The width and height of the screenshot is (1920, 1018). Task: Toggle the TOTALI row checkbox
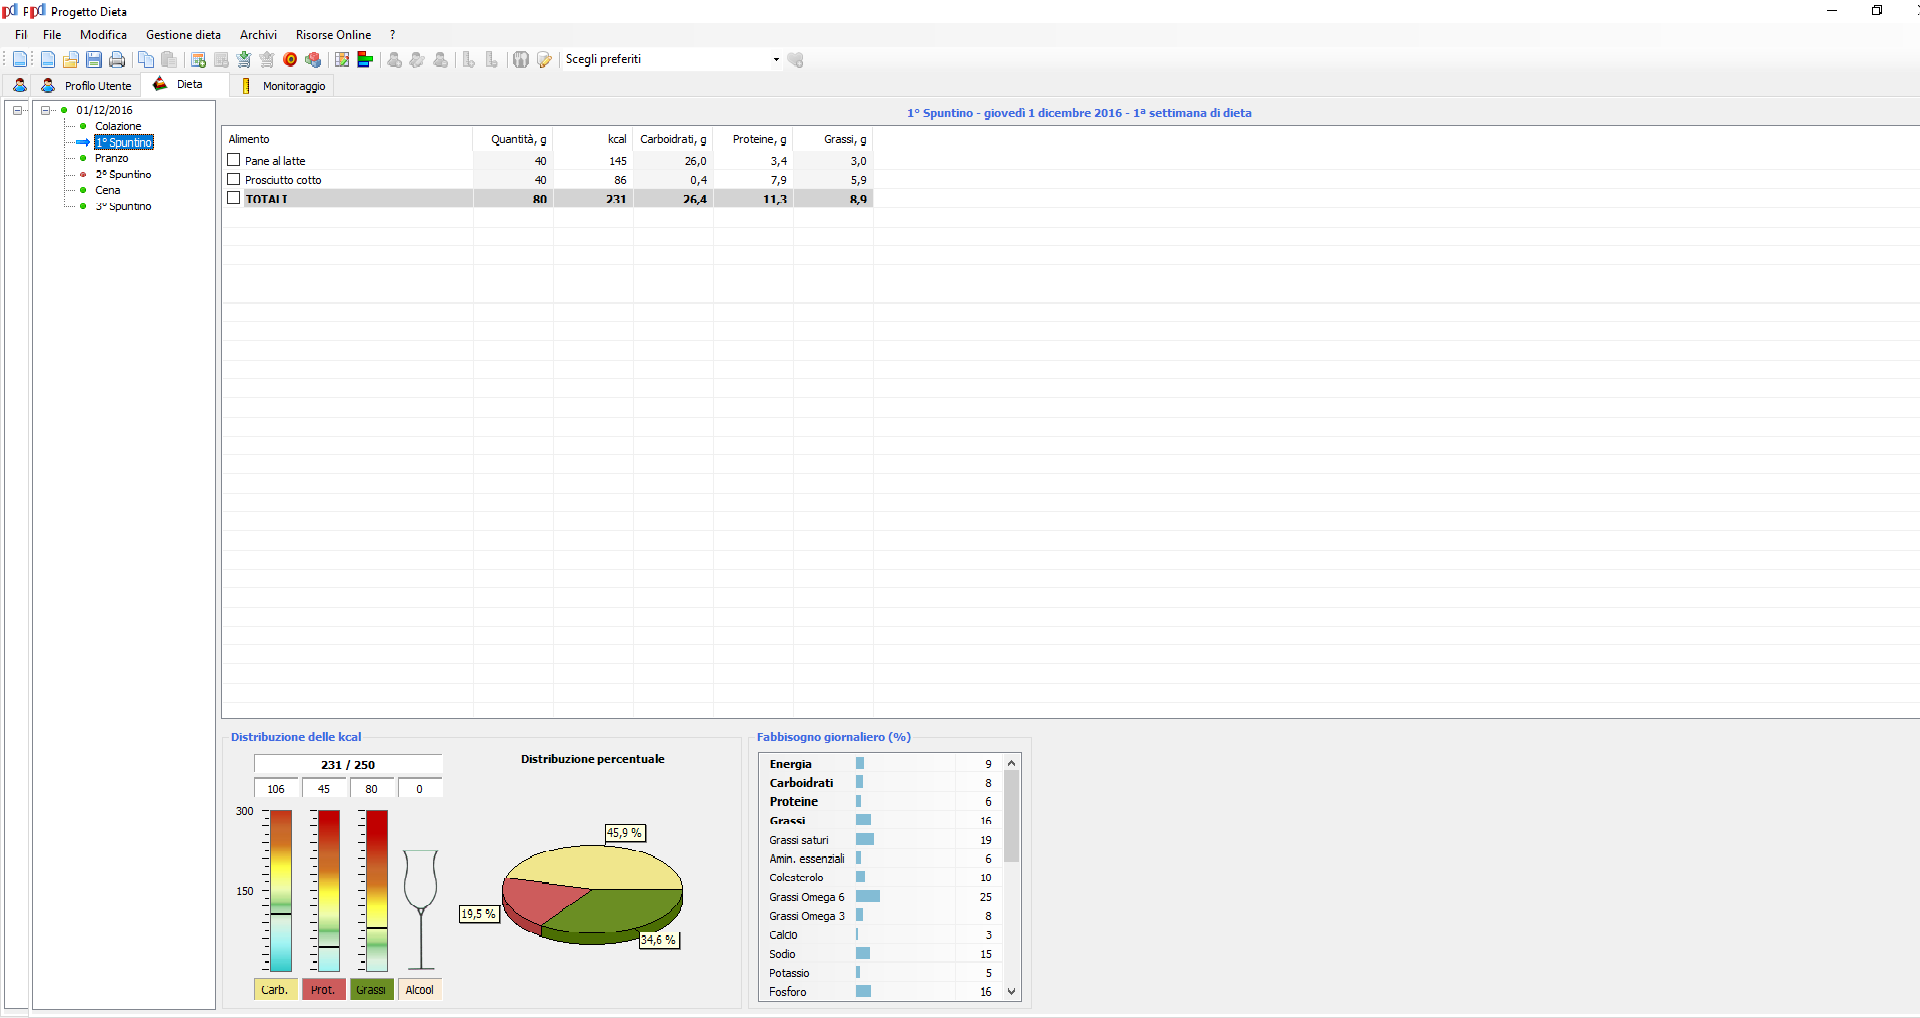pyautogui.click(x=234, y=198)
